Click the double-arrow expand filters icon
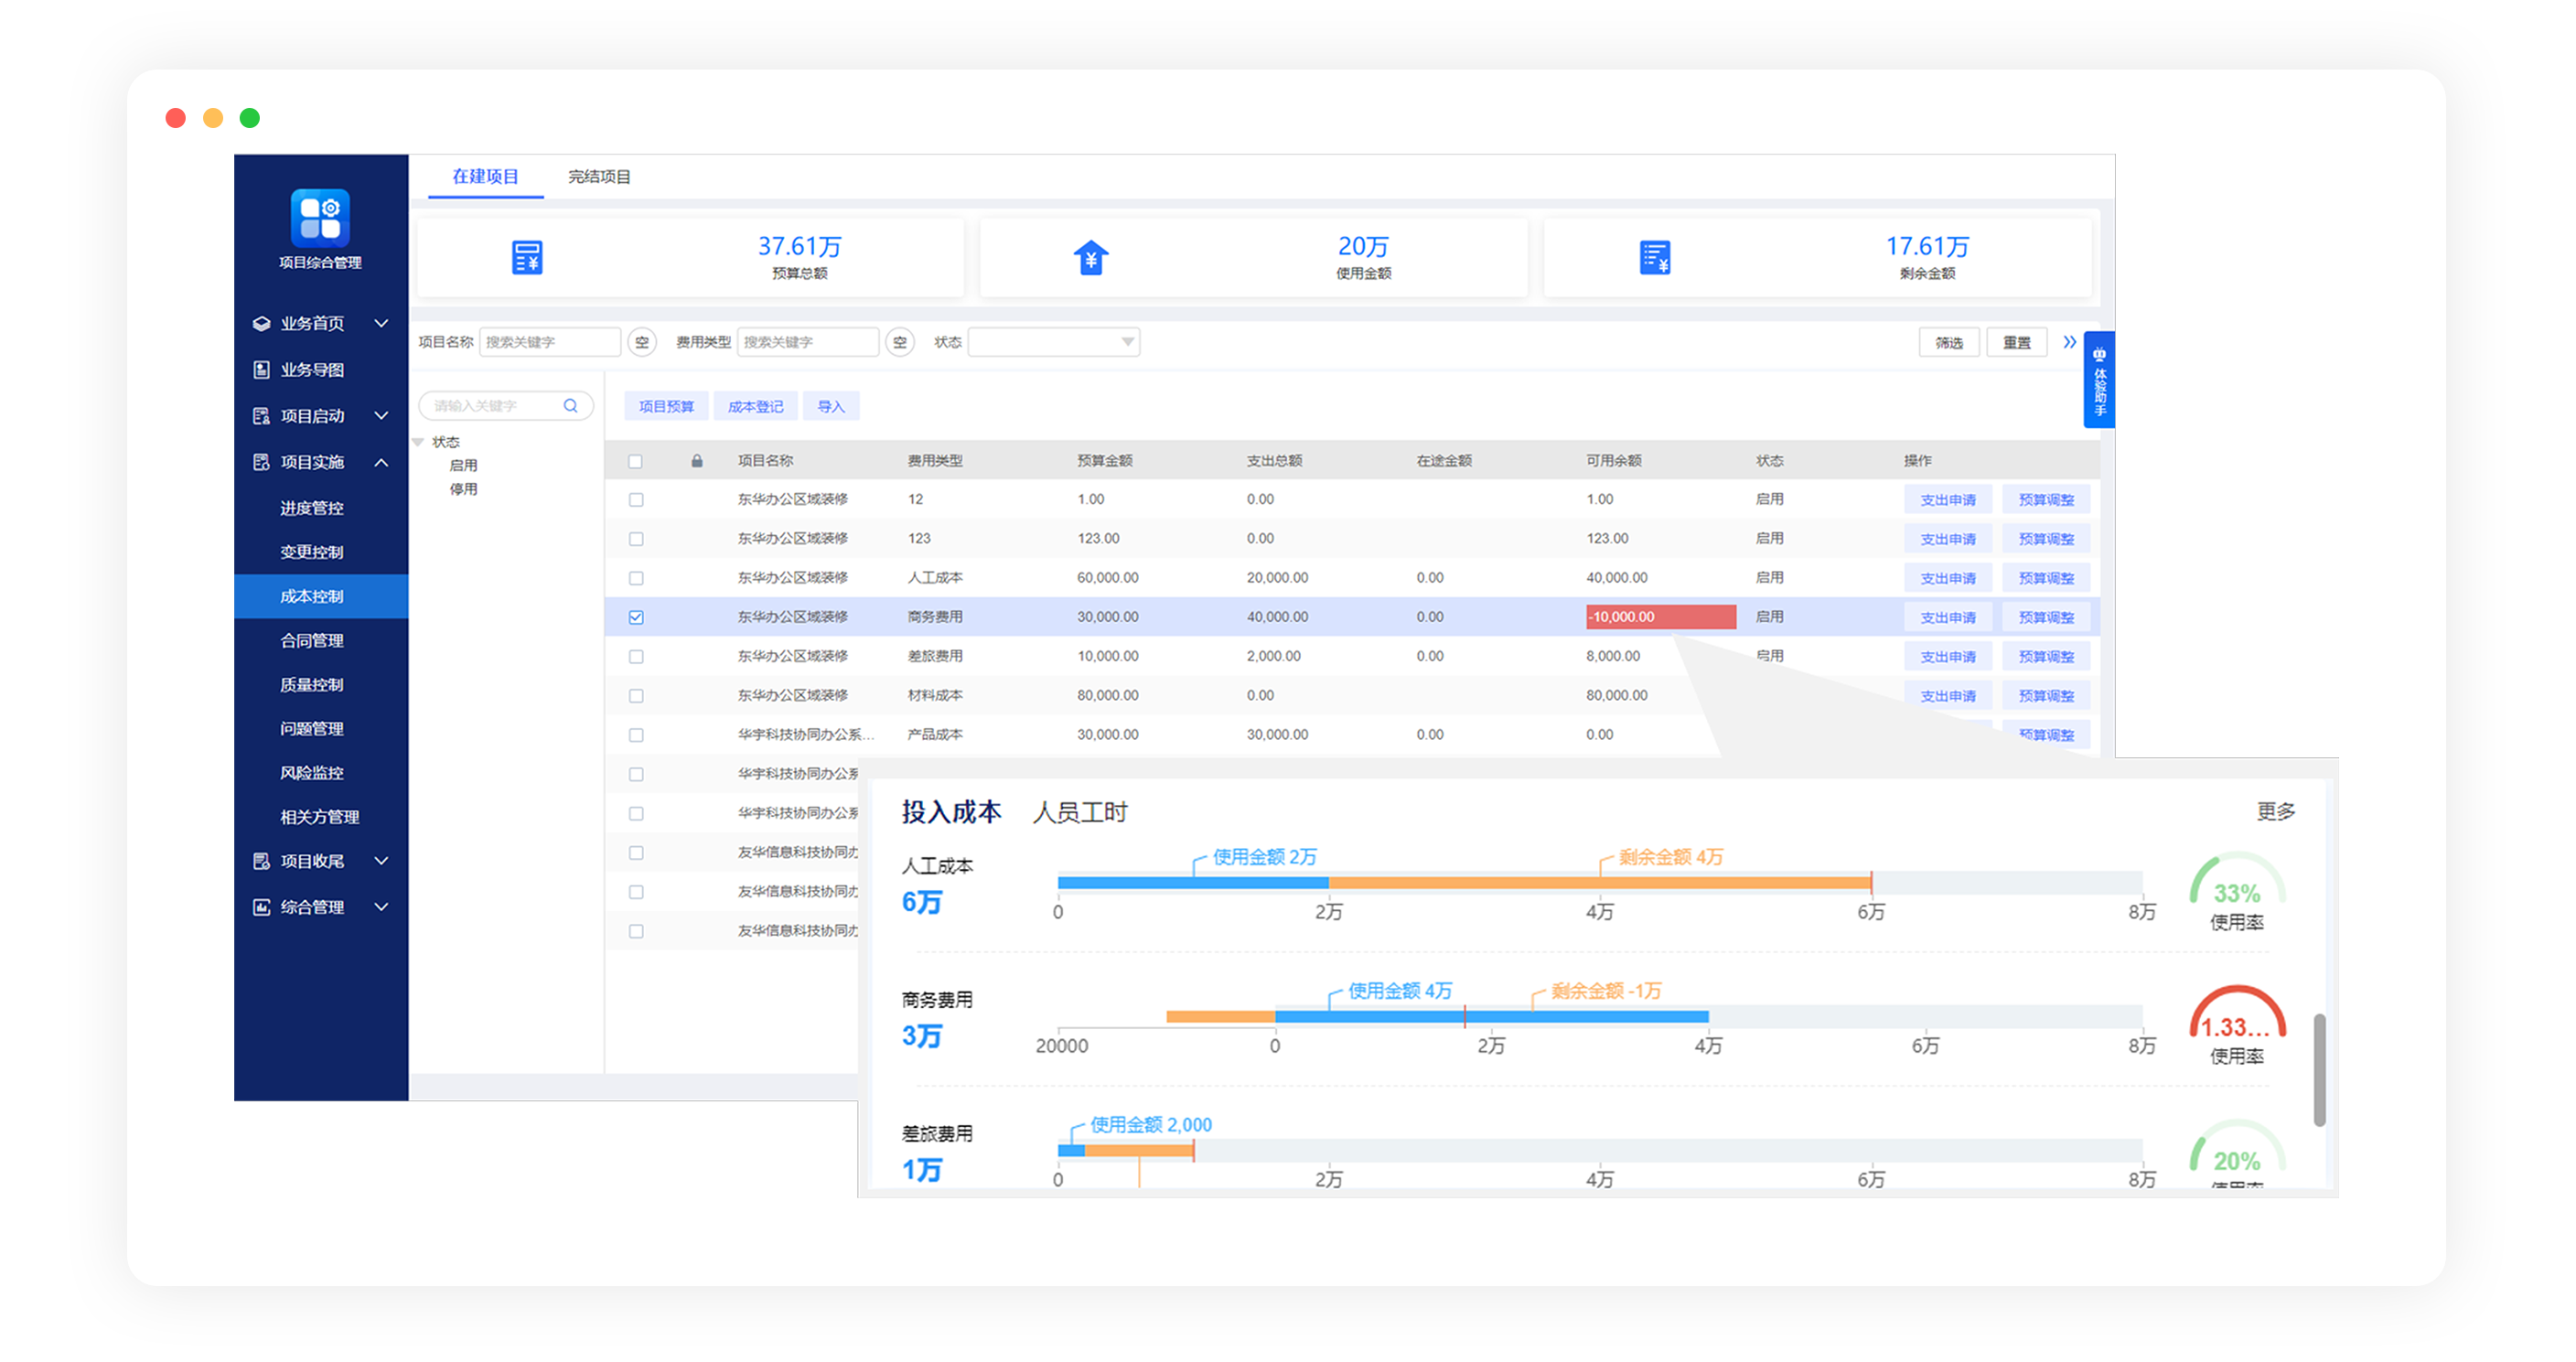 [2069, 342]
